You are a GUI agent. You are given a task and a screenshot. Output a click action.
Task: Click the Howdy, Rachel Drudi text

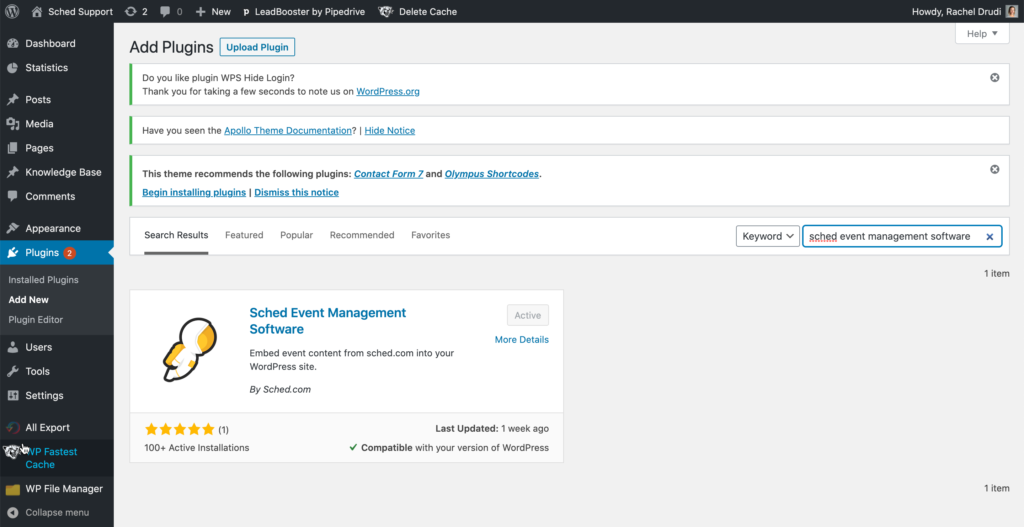click(x=957, y=11)
